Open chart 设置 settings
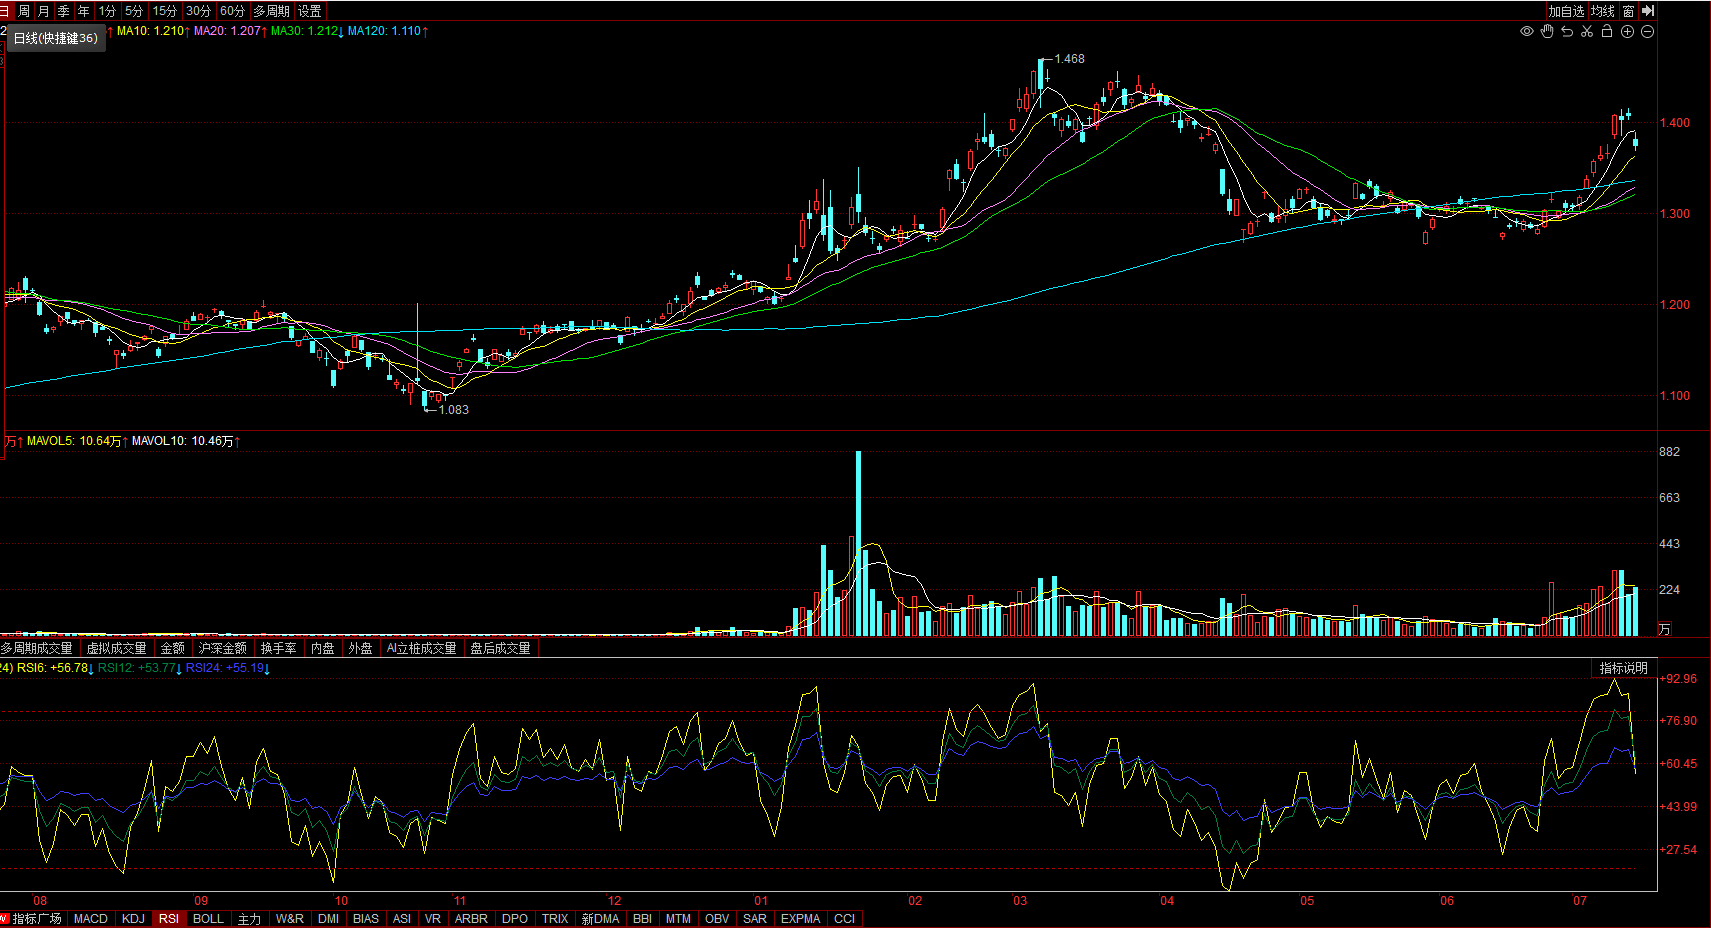1711x928 pixels. click(x=310, y=11)
